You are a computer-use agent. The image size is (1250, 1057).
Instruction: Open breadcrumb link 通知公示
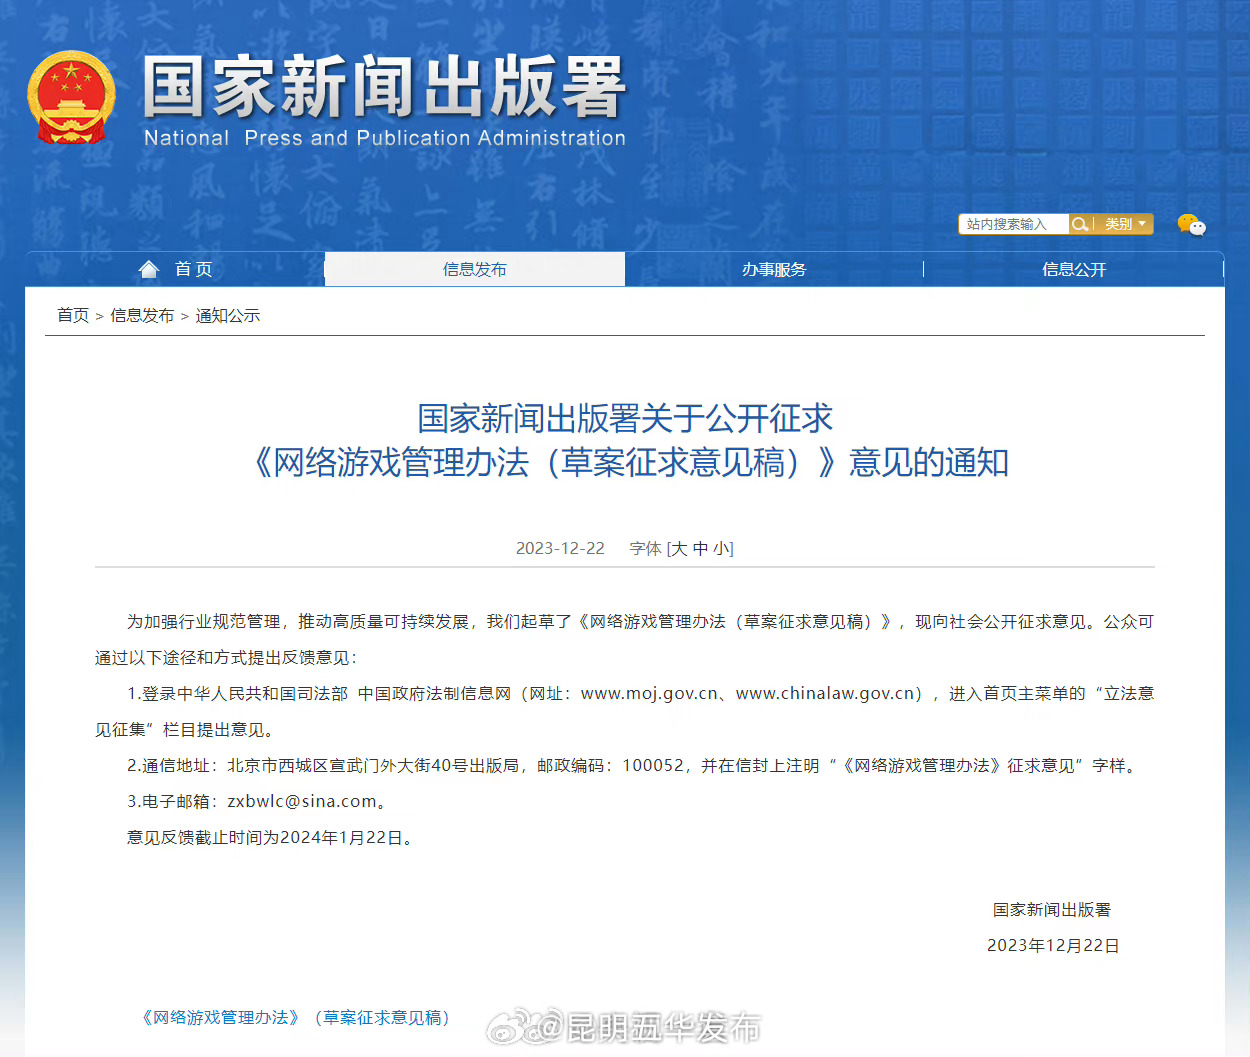(x=227, y=314)
